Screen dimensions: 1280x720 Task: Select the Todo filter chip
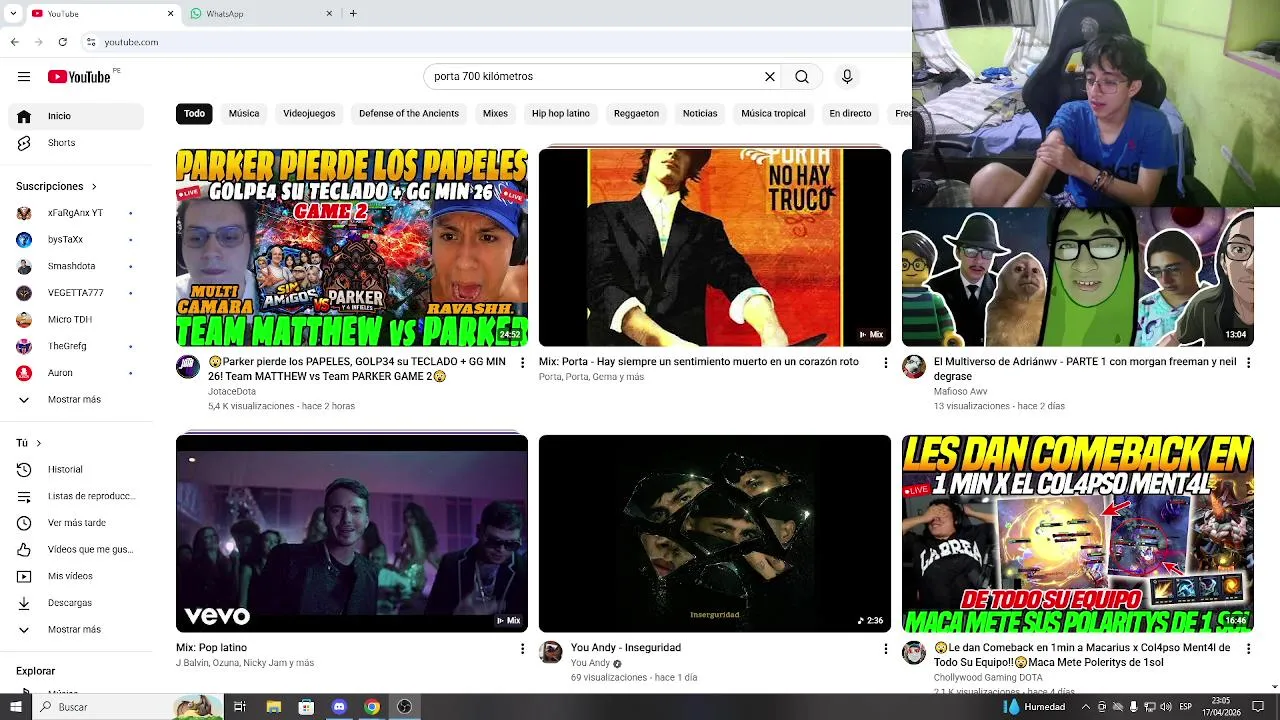194,114
